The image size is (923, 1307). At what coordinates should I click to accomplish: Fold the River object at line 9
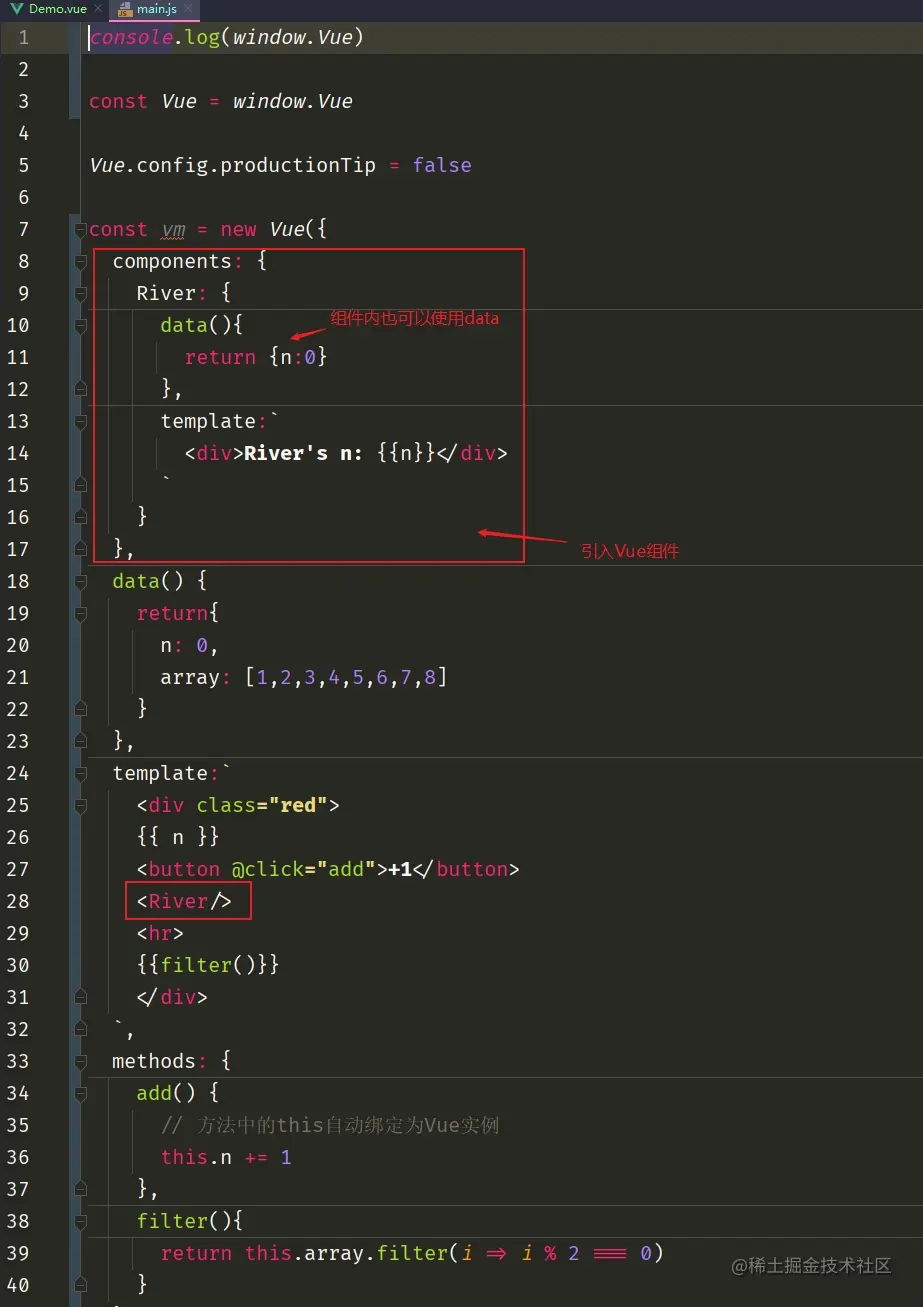80,294
